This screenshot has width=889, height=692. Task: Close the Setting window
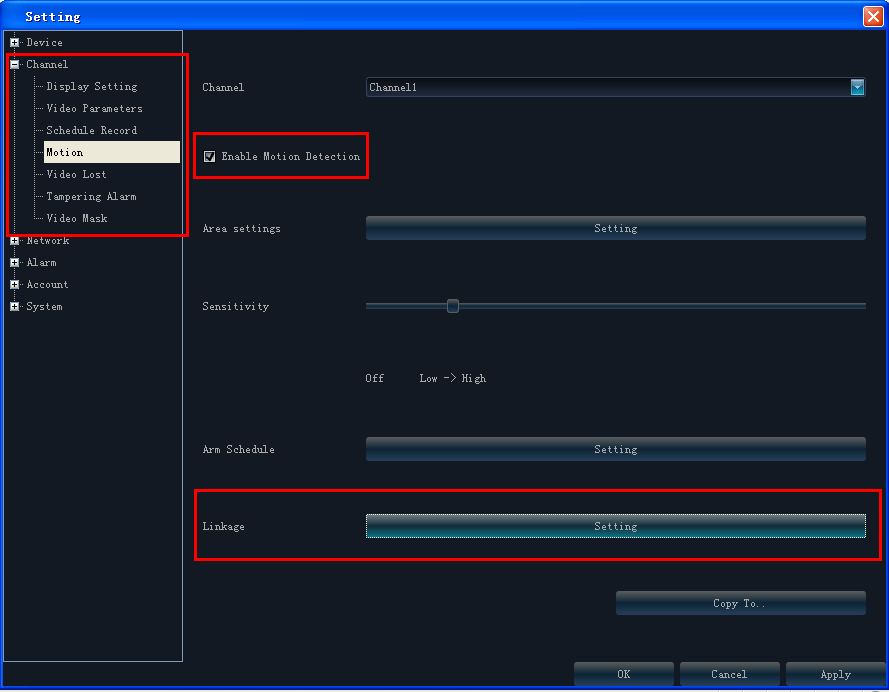(x=873, y=16)
